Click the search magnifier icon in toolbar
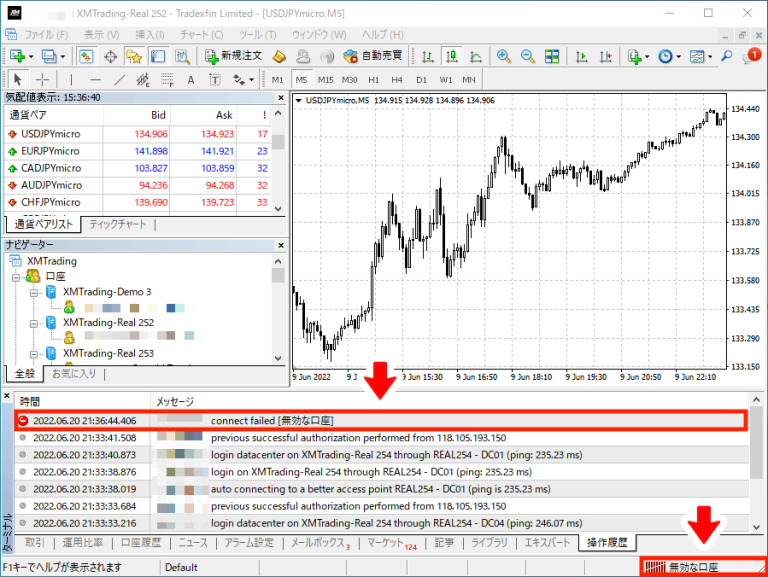Screen dimensions: 768x577 (728, 56)
